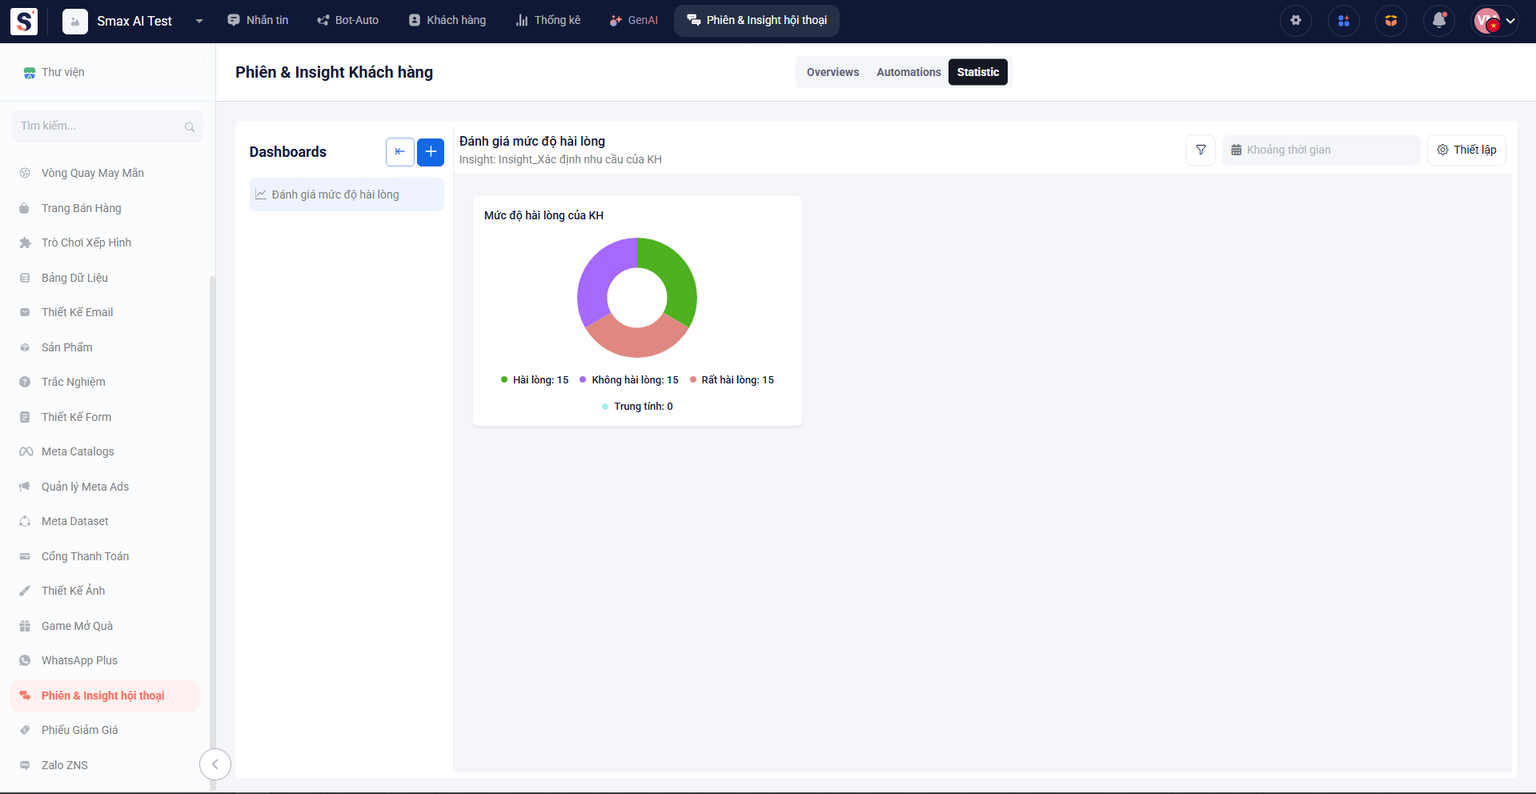This screenshot has width=1536, height=794.
Task: Open the apps grid icon
Action: pyautogui.click(x=1343, y=21)
